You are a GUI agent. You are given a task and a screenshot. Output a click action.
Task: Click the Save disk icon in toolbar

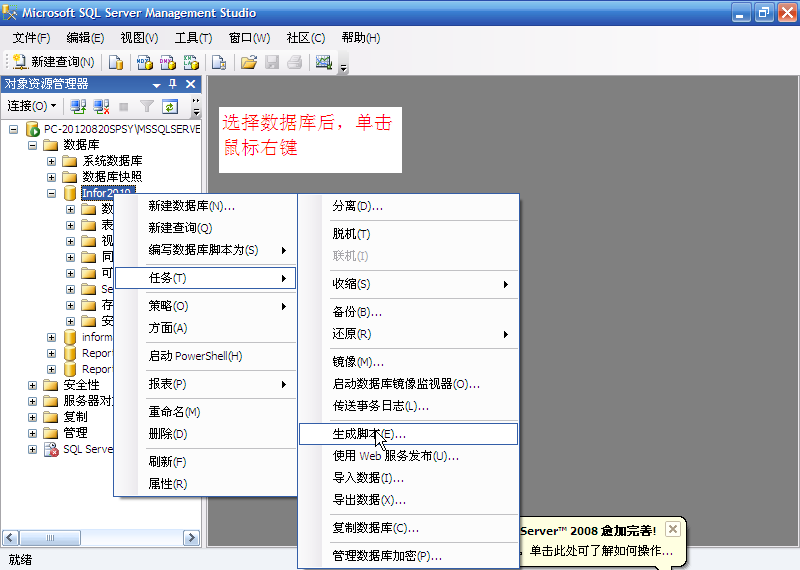tap(272, 63)
